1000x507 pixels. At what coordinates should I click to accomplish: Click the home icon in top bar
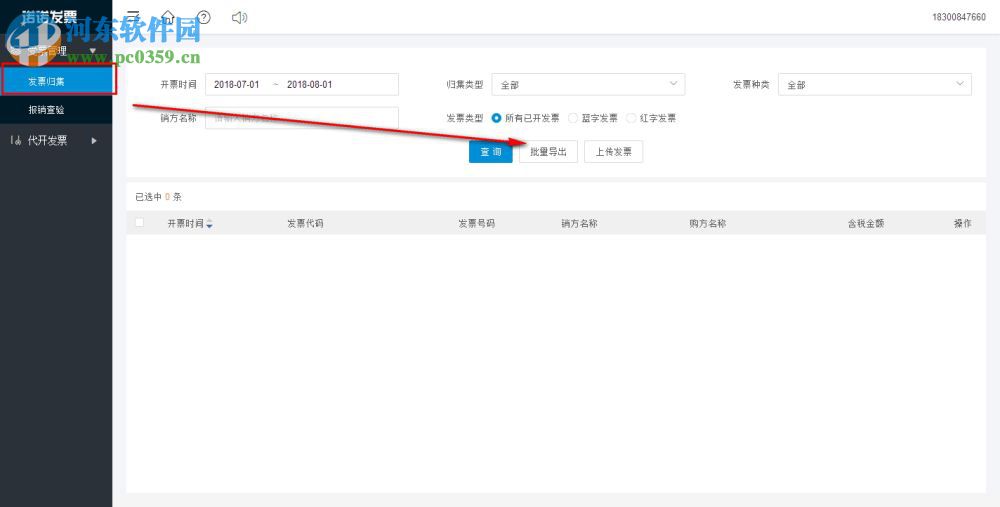pyautogui.click(x=168, y=17)
